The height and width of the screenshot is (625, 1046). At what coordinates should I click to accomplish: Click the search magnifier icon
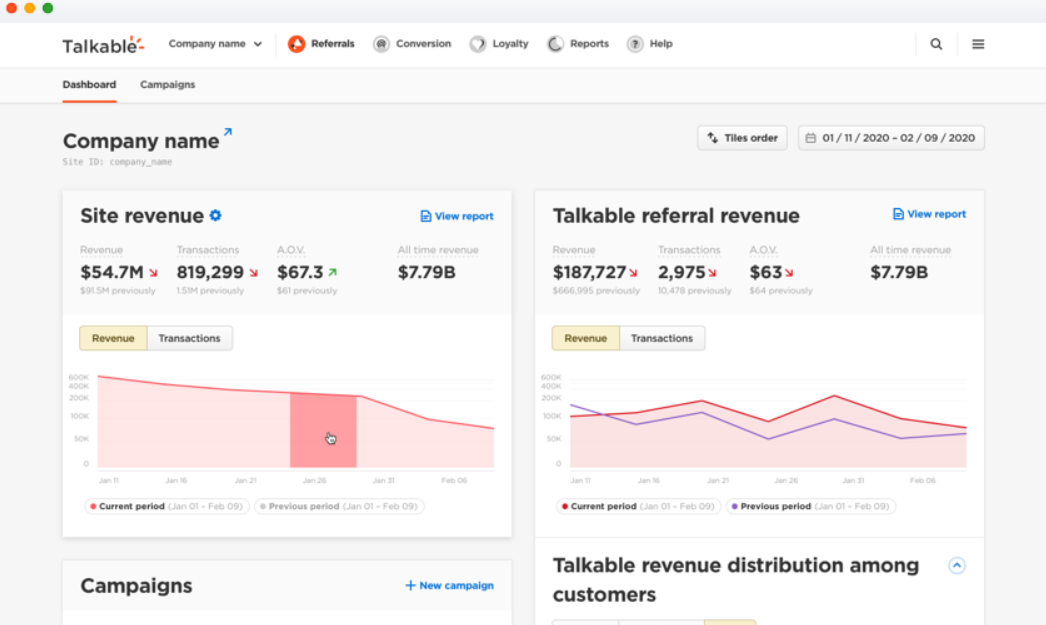point(936,44)
